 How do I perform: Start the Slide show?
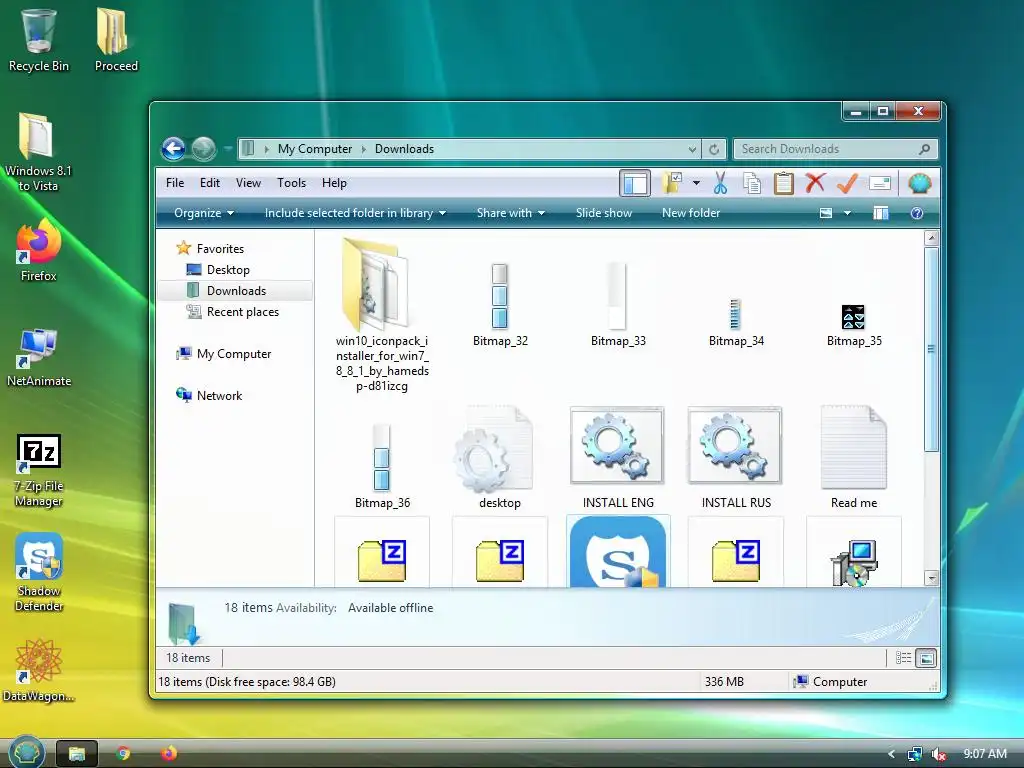pyautogui.click(x=604, y=213)
